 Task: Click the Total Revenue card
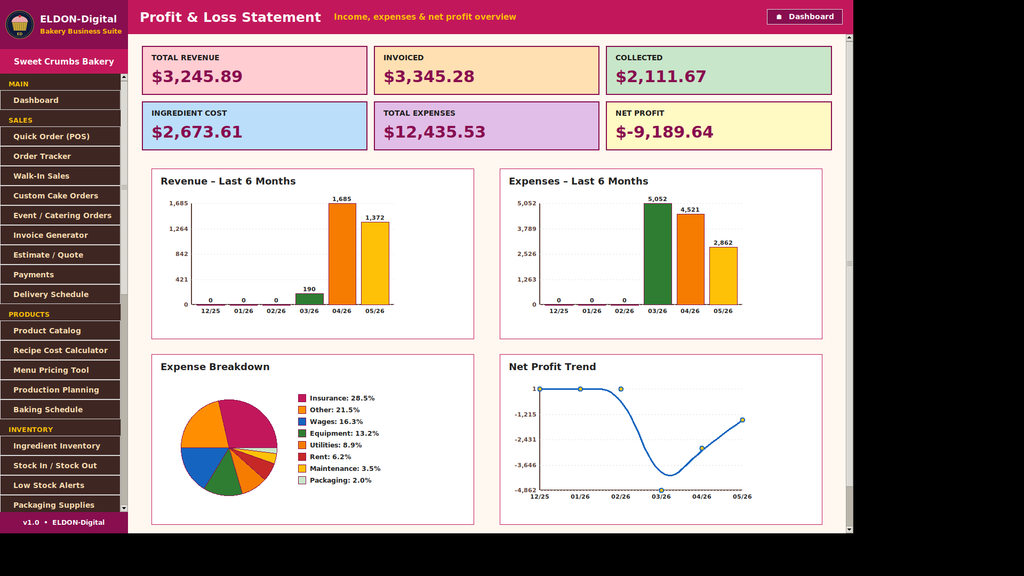[255, 71]
